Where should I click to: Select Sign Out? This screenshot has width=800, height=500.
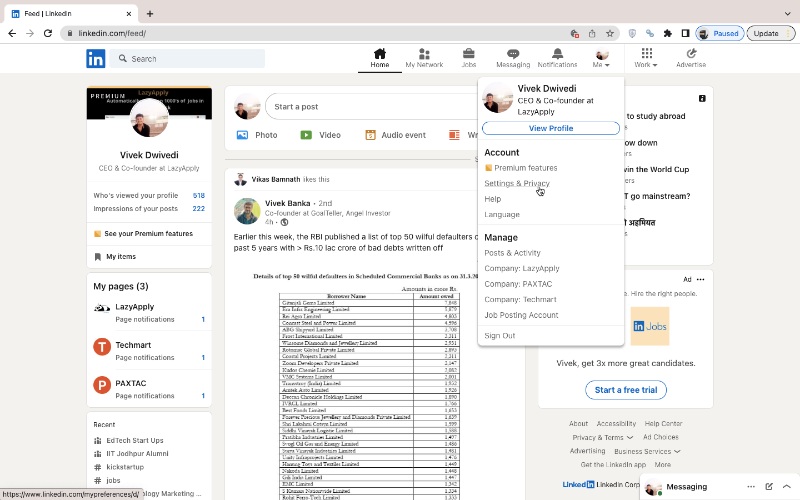[x=500, y=336]
